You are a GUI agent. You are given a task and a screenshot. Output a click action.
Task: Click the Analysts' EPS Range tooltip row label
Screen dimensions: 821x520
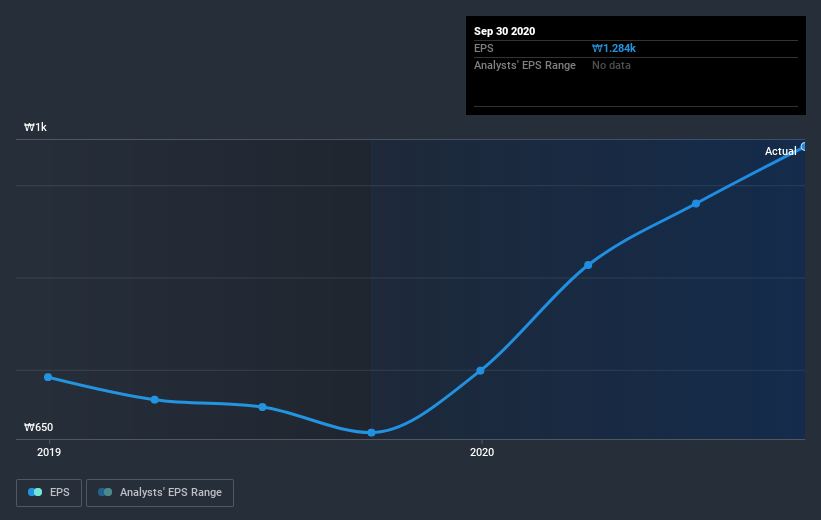[x=525, y=65]
